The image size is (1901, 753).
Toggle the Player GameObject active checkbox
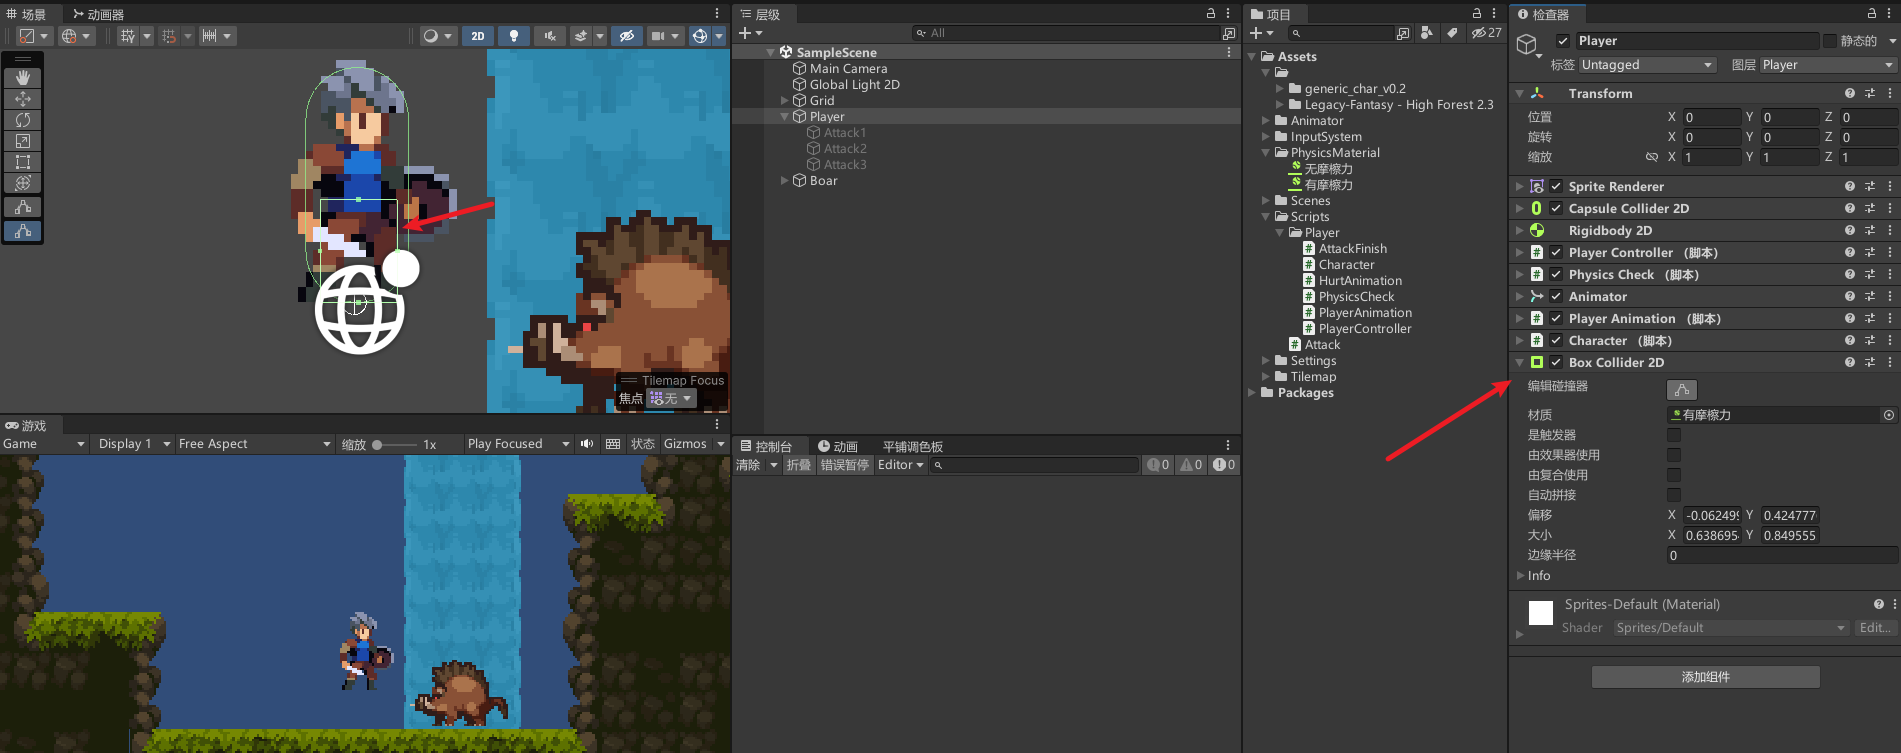click(1563, 41)
